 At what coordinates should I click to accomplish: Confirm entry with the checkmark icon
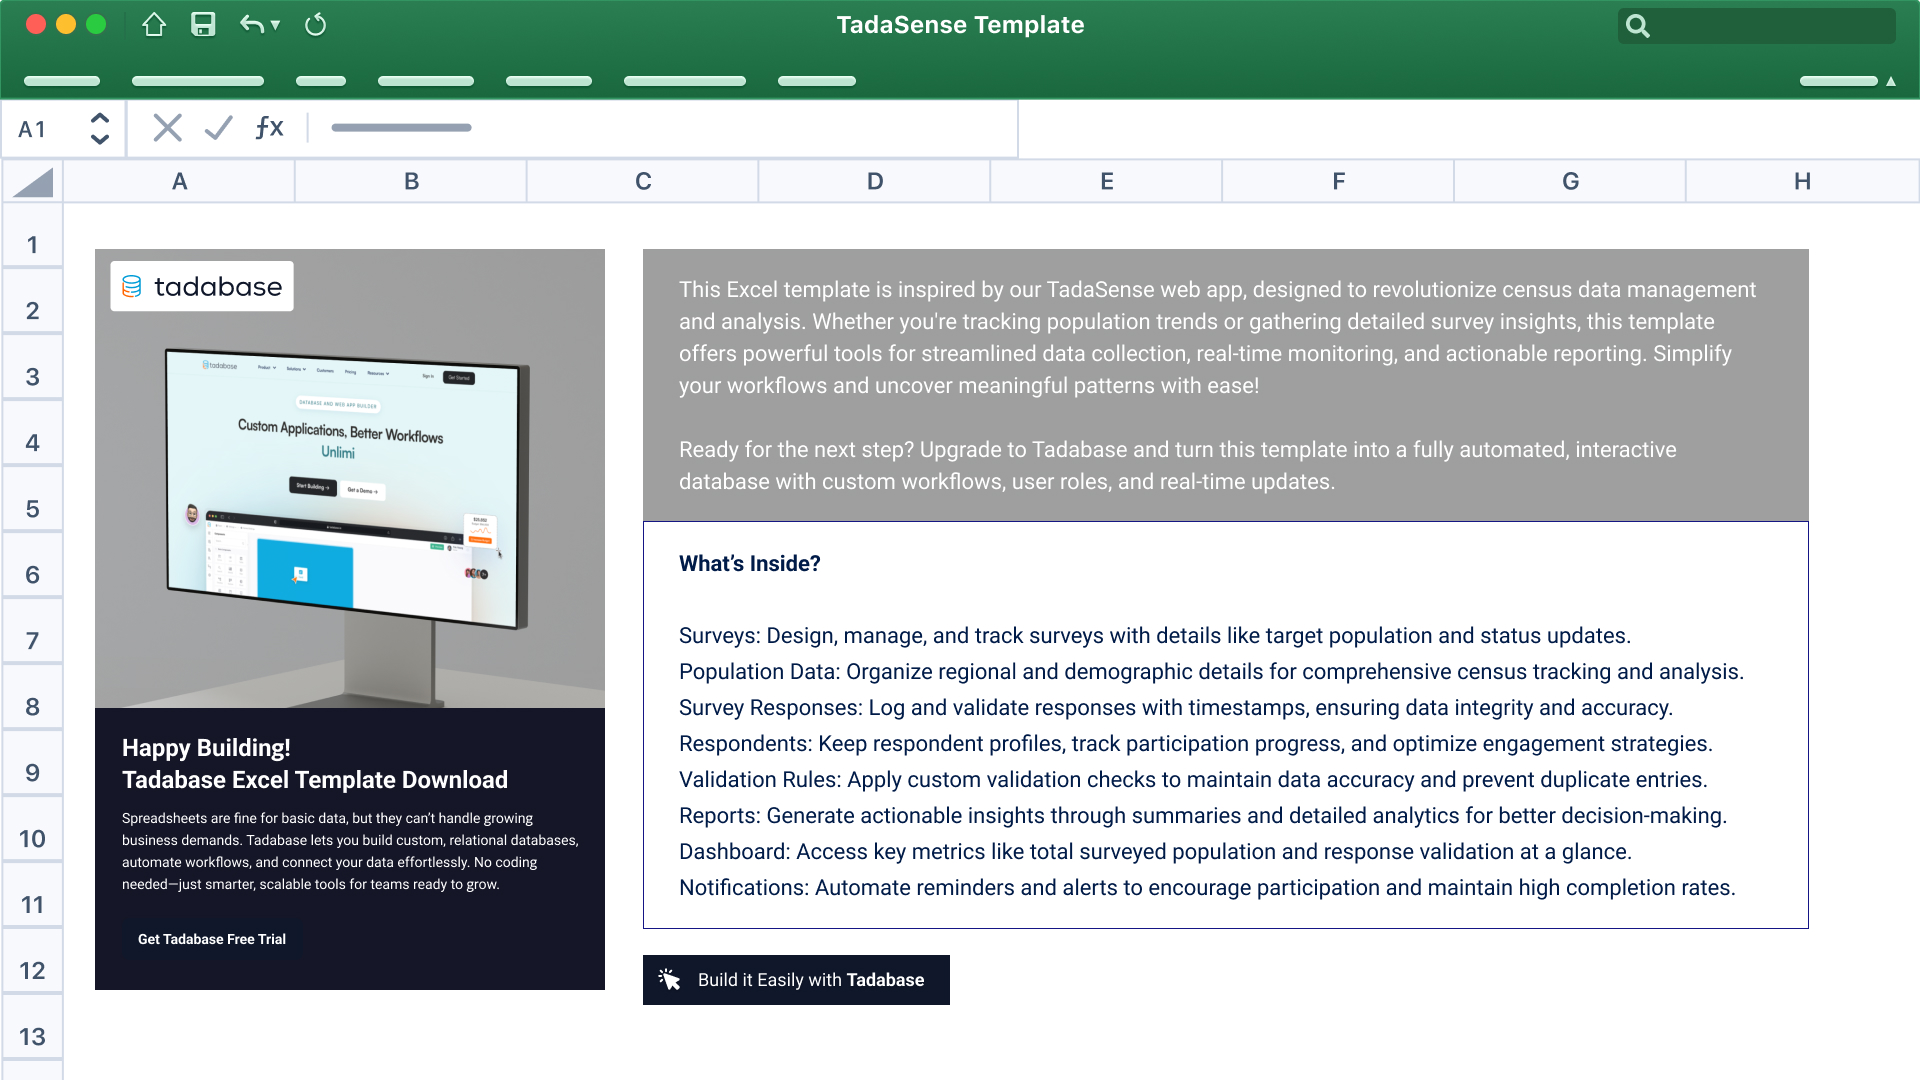pyautogui.click(x=218, y=128)
